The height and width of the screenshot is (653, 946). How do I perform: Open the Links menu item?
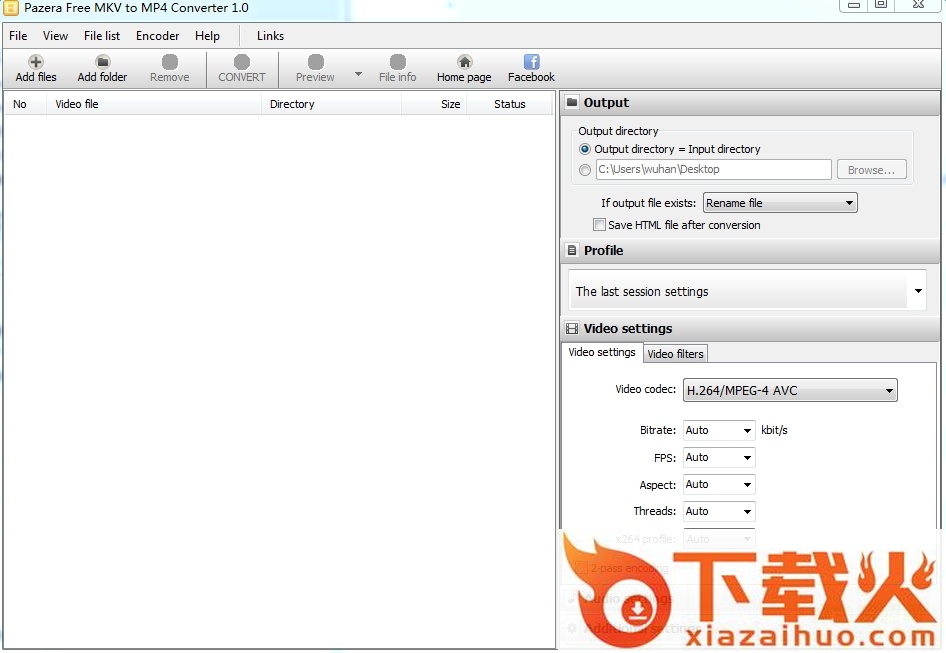point(270,36)
